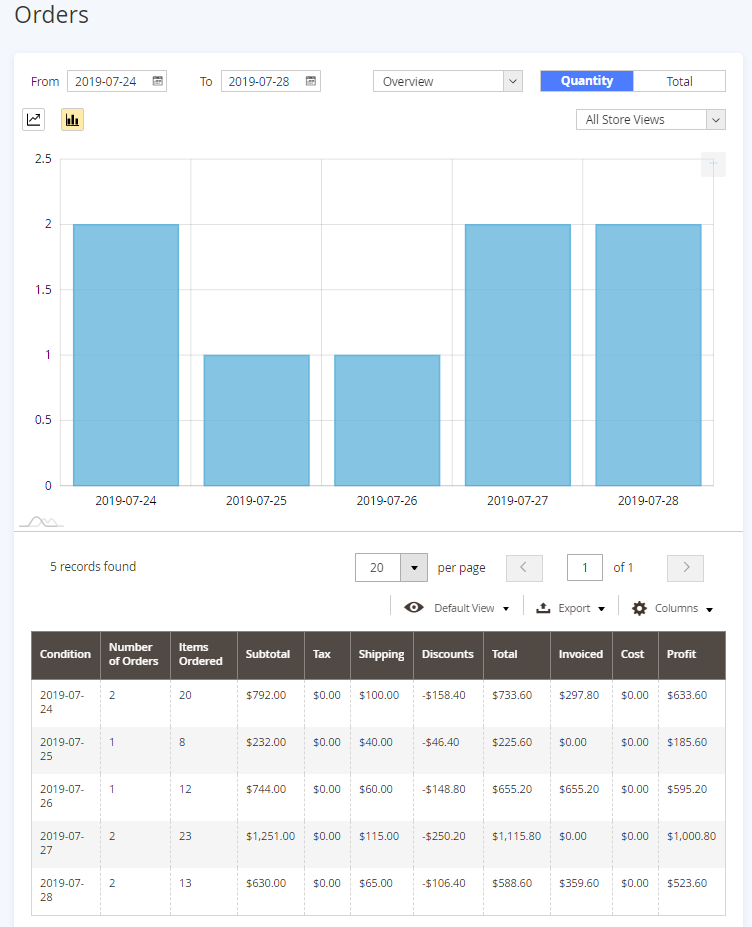Screen dimensions: 752x927
Task: Open the To date calendar picker
Action: 312,81
